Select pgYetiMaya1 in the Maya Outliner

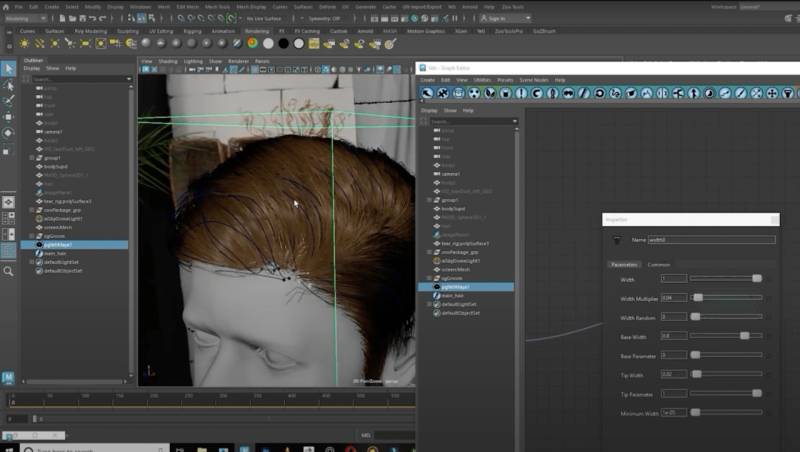pyautogui.click(x=74, y=245)
